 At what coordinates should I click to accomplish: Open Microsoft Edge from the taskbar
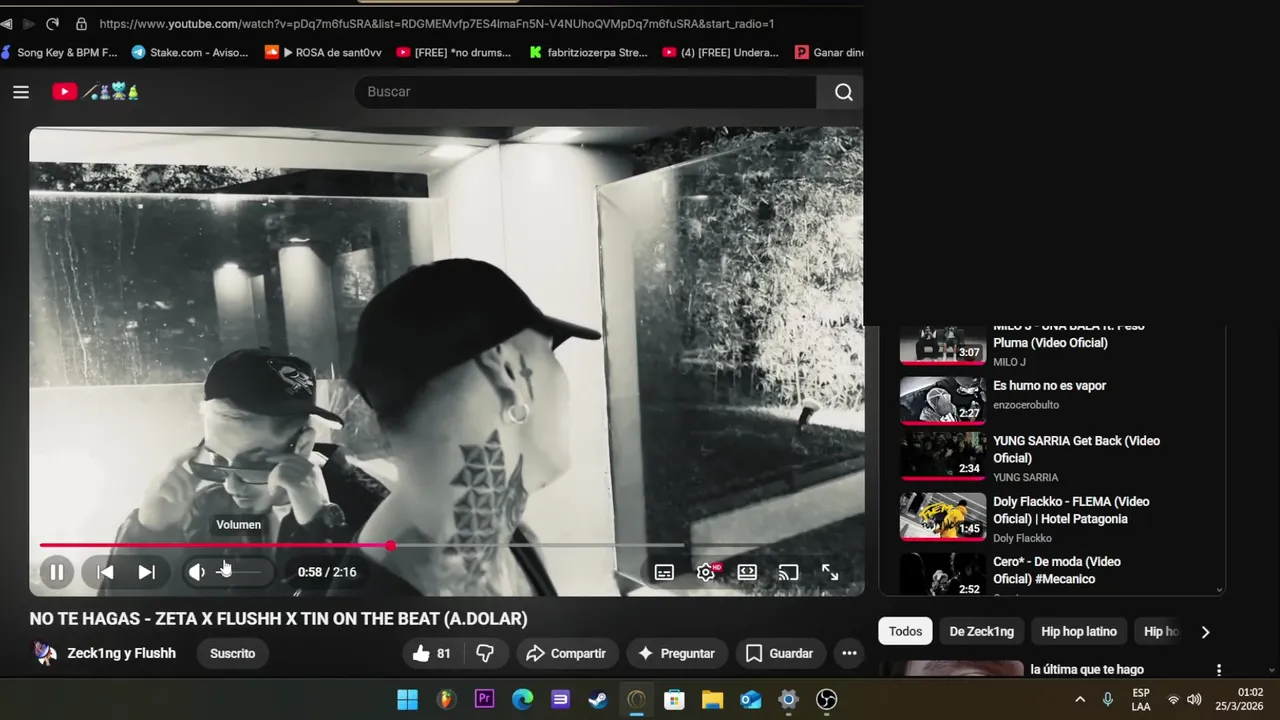pos(522,699)
